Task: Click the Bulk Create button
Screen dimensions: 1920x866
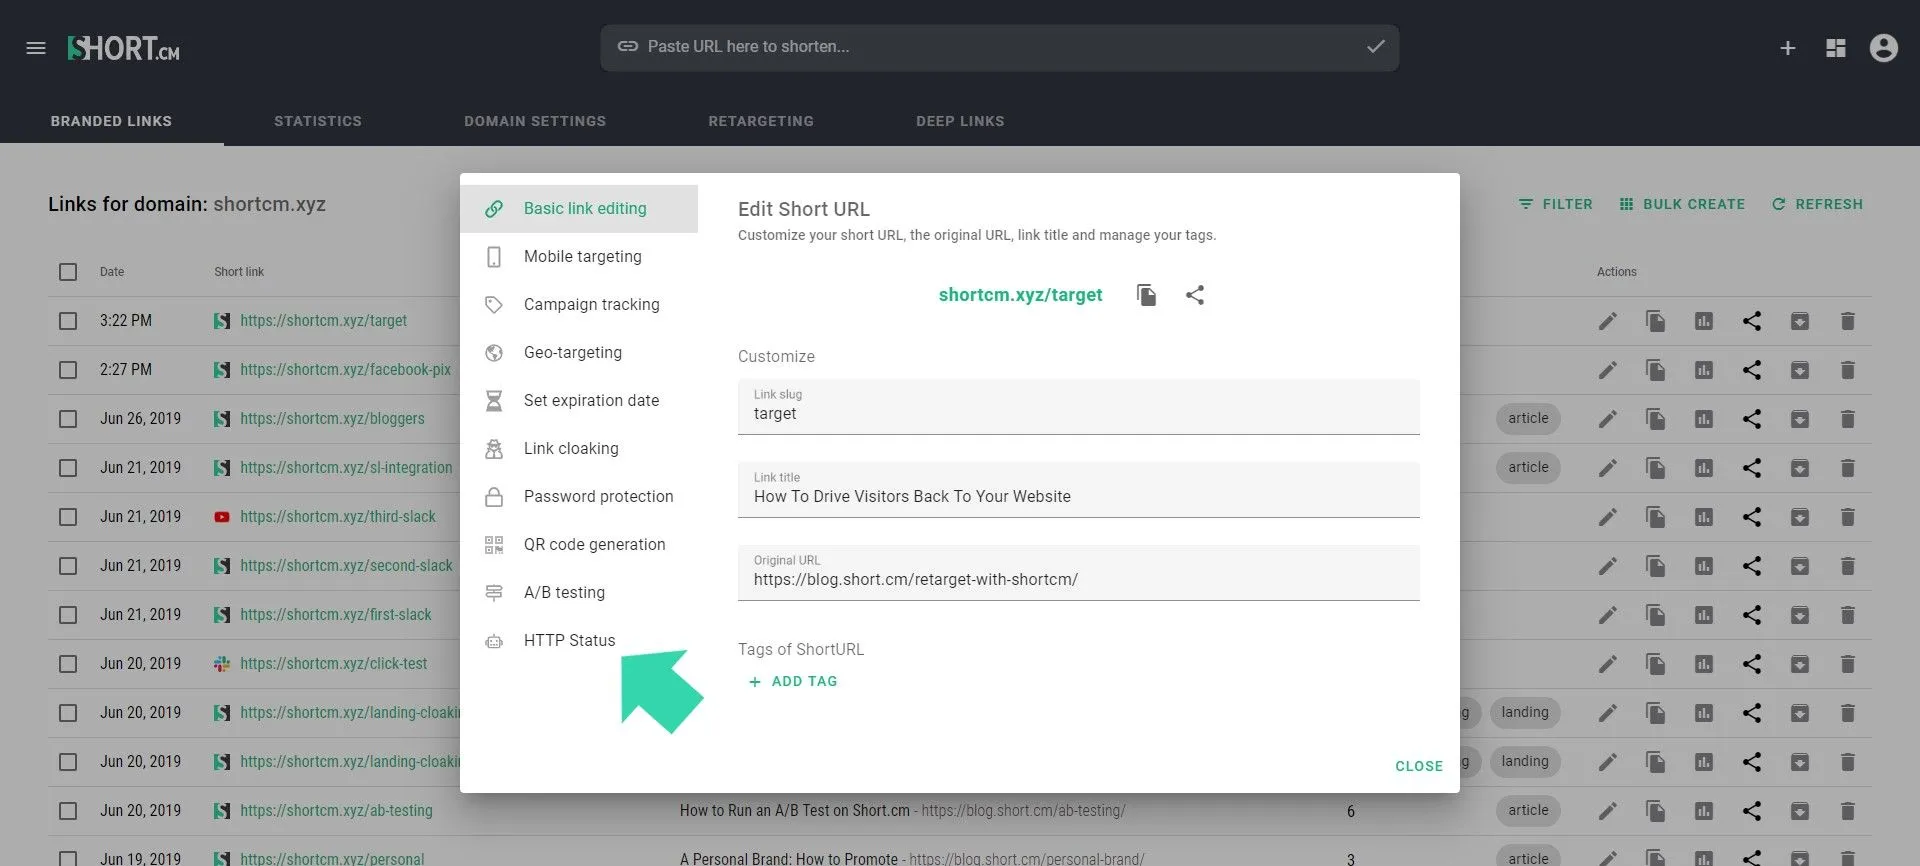Action: tap(1682, 204)
